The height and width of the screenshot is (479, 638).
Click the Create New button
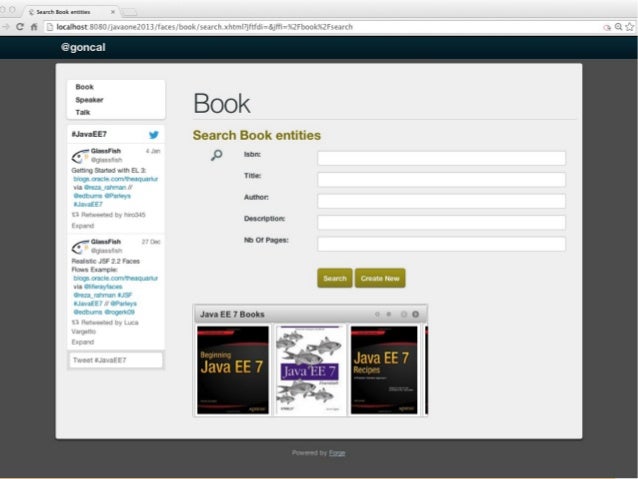click(x=380, y=278)
